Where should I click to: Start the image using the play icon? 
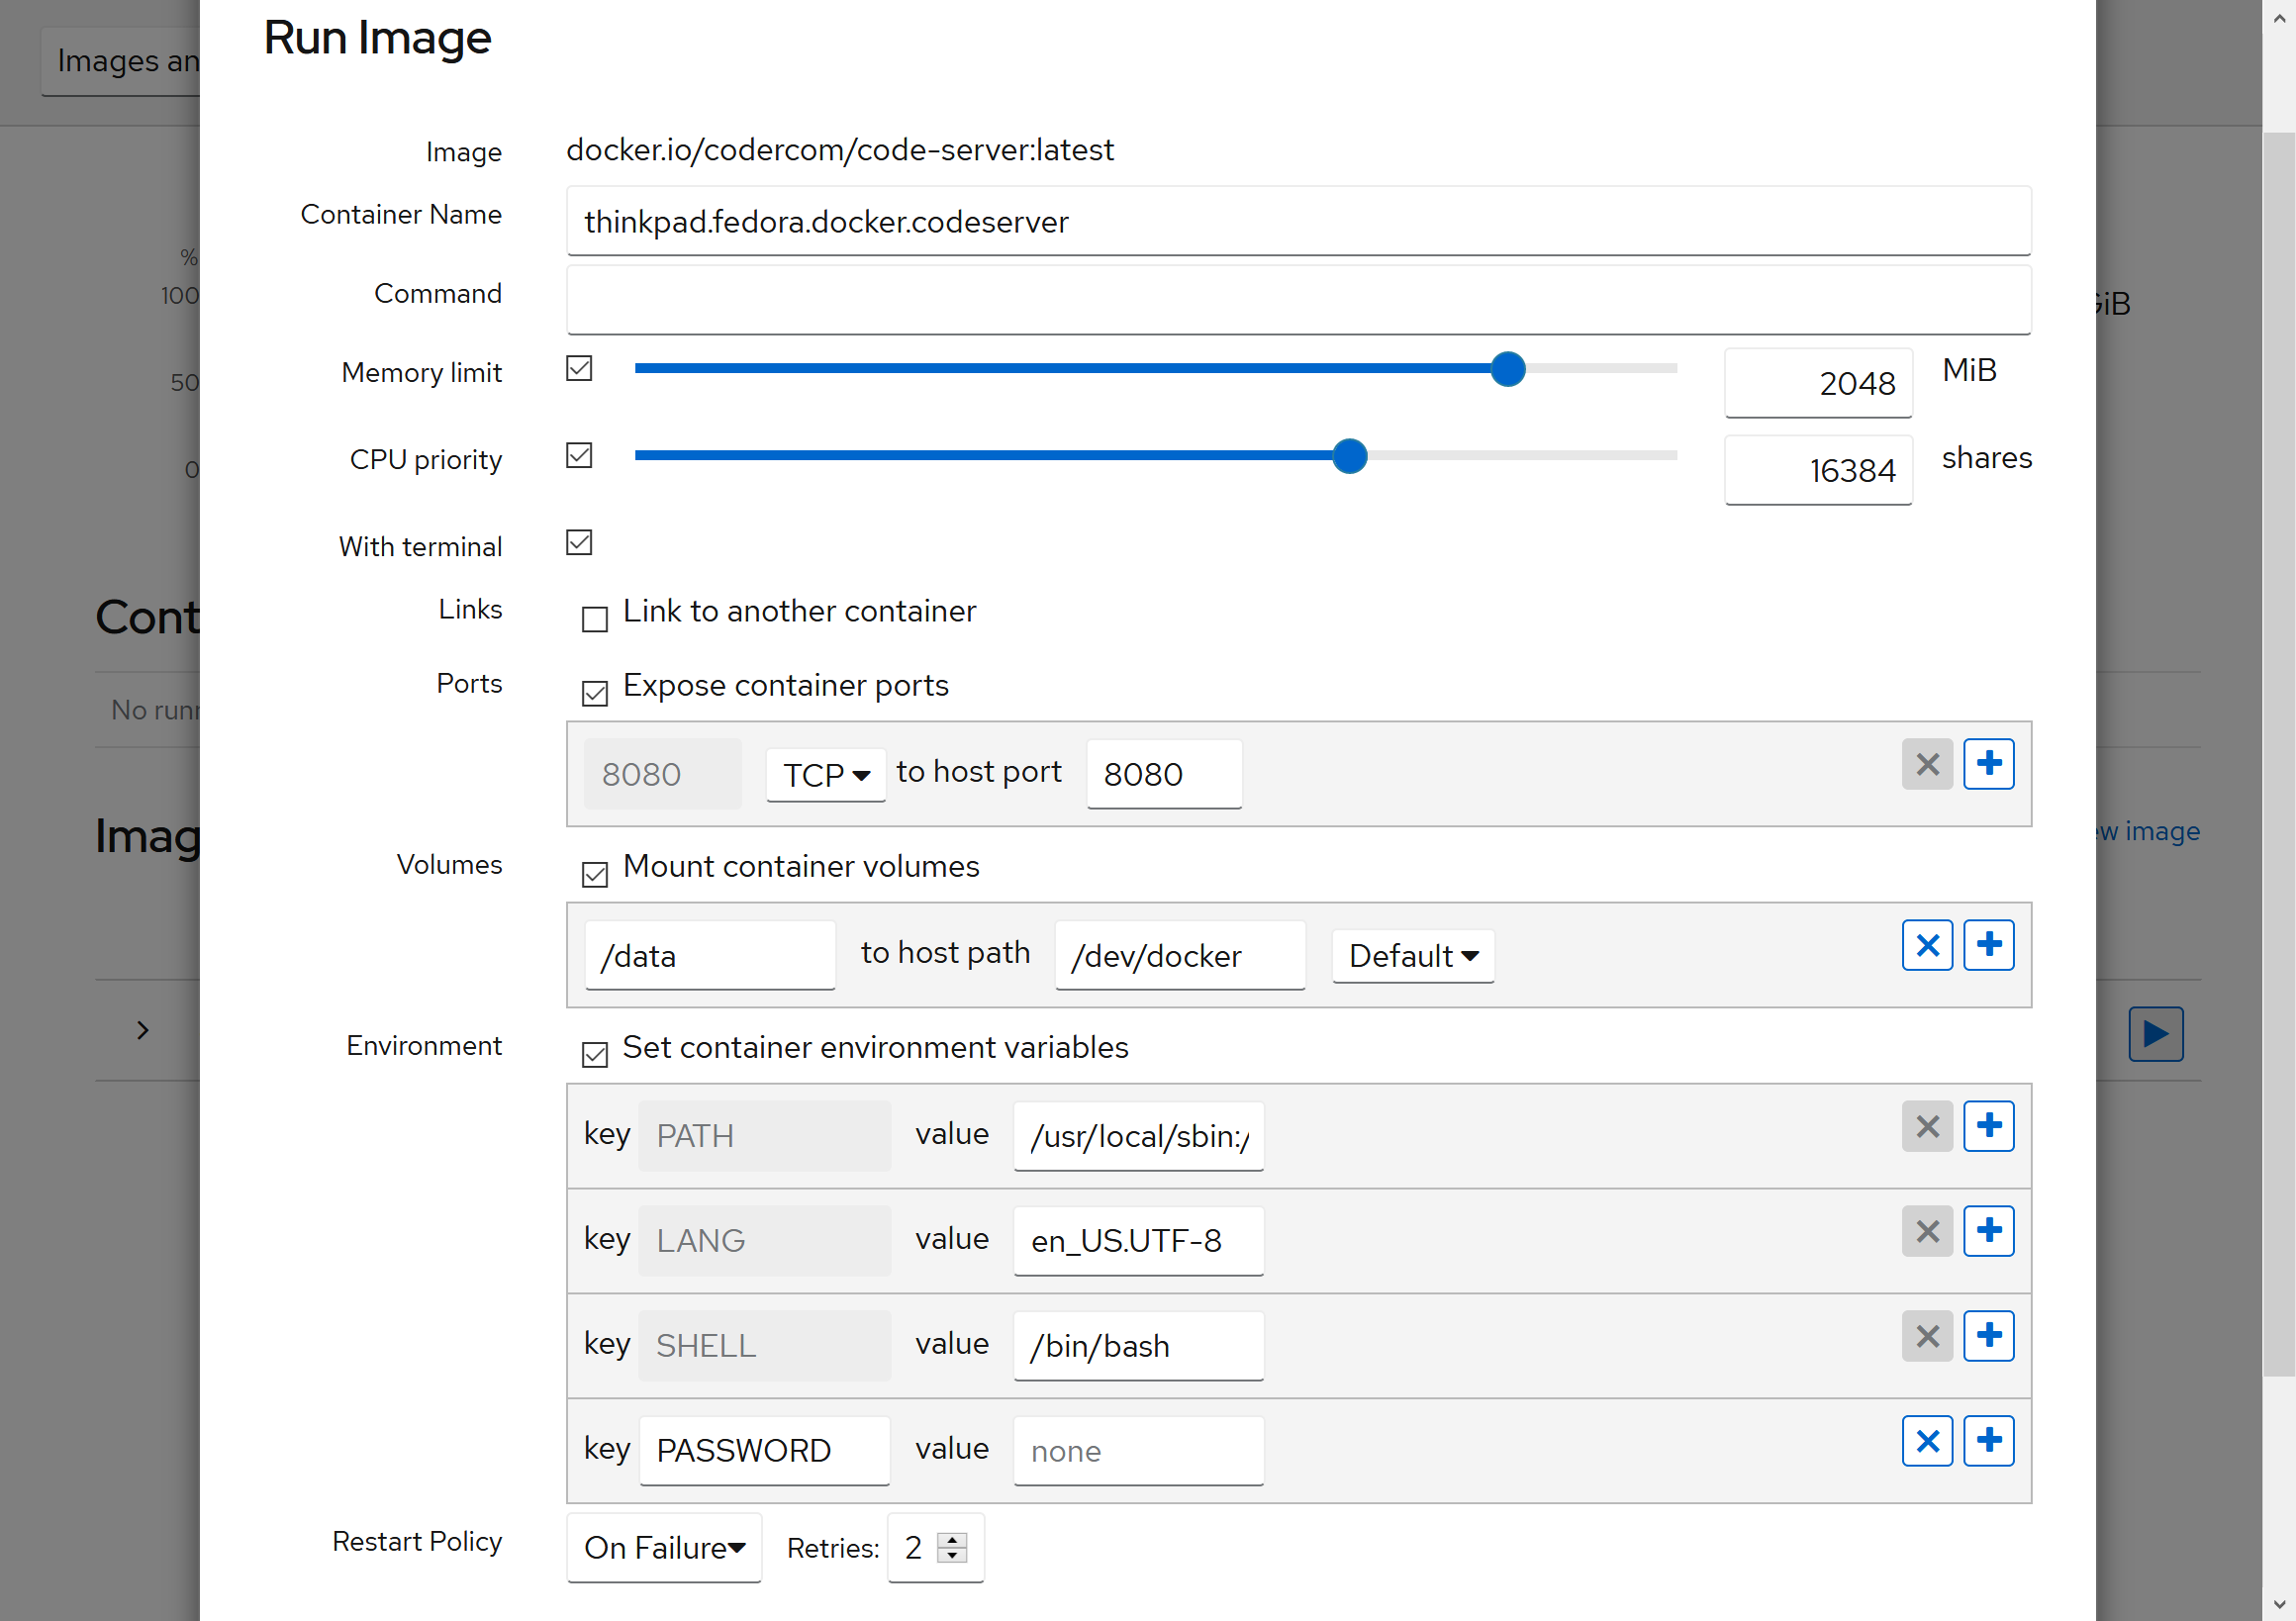pos(2155,1034)
